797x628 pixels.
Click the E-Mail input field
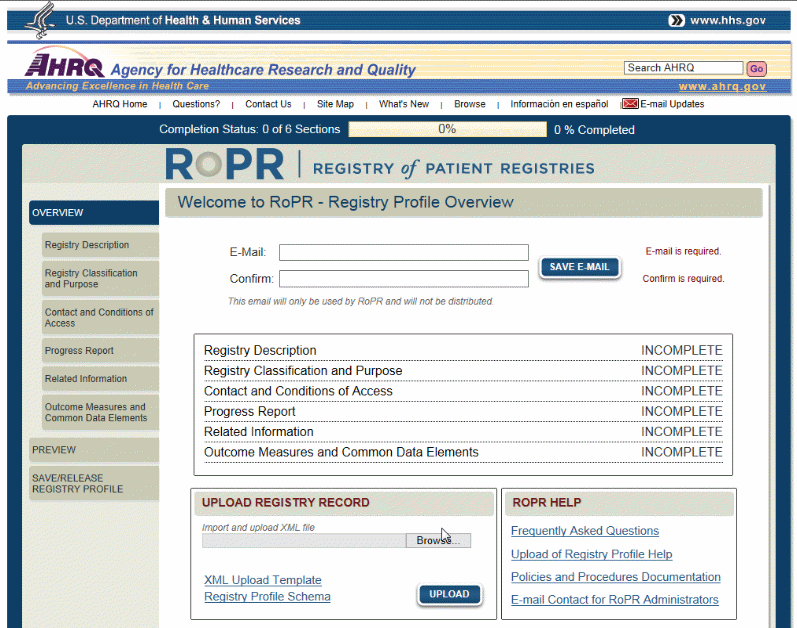[x=404, y=253]
